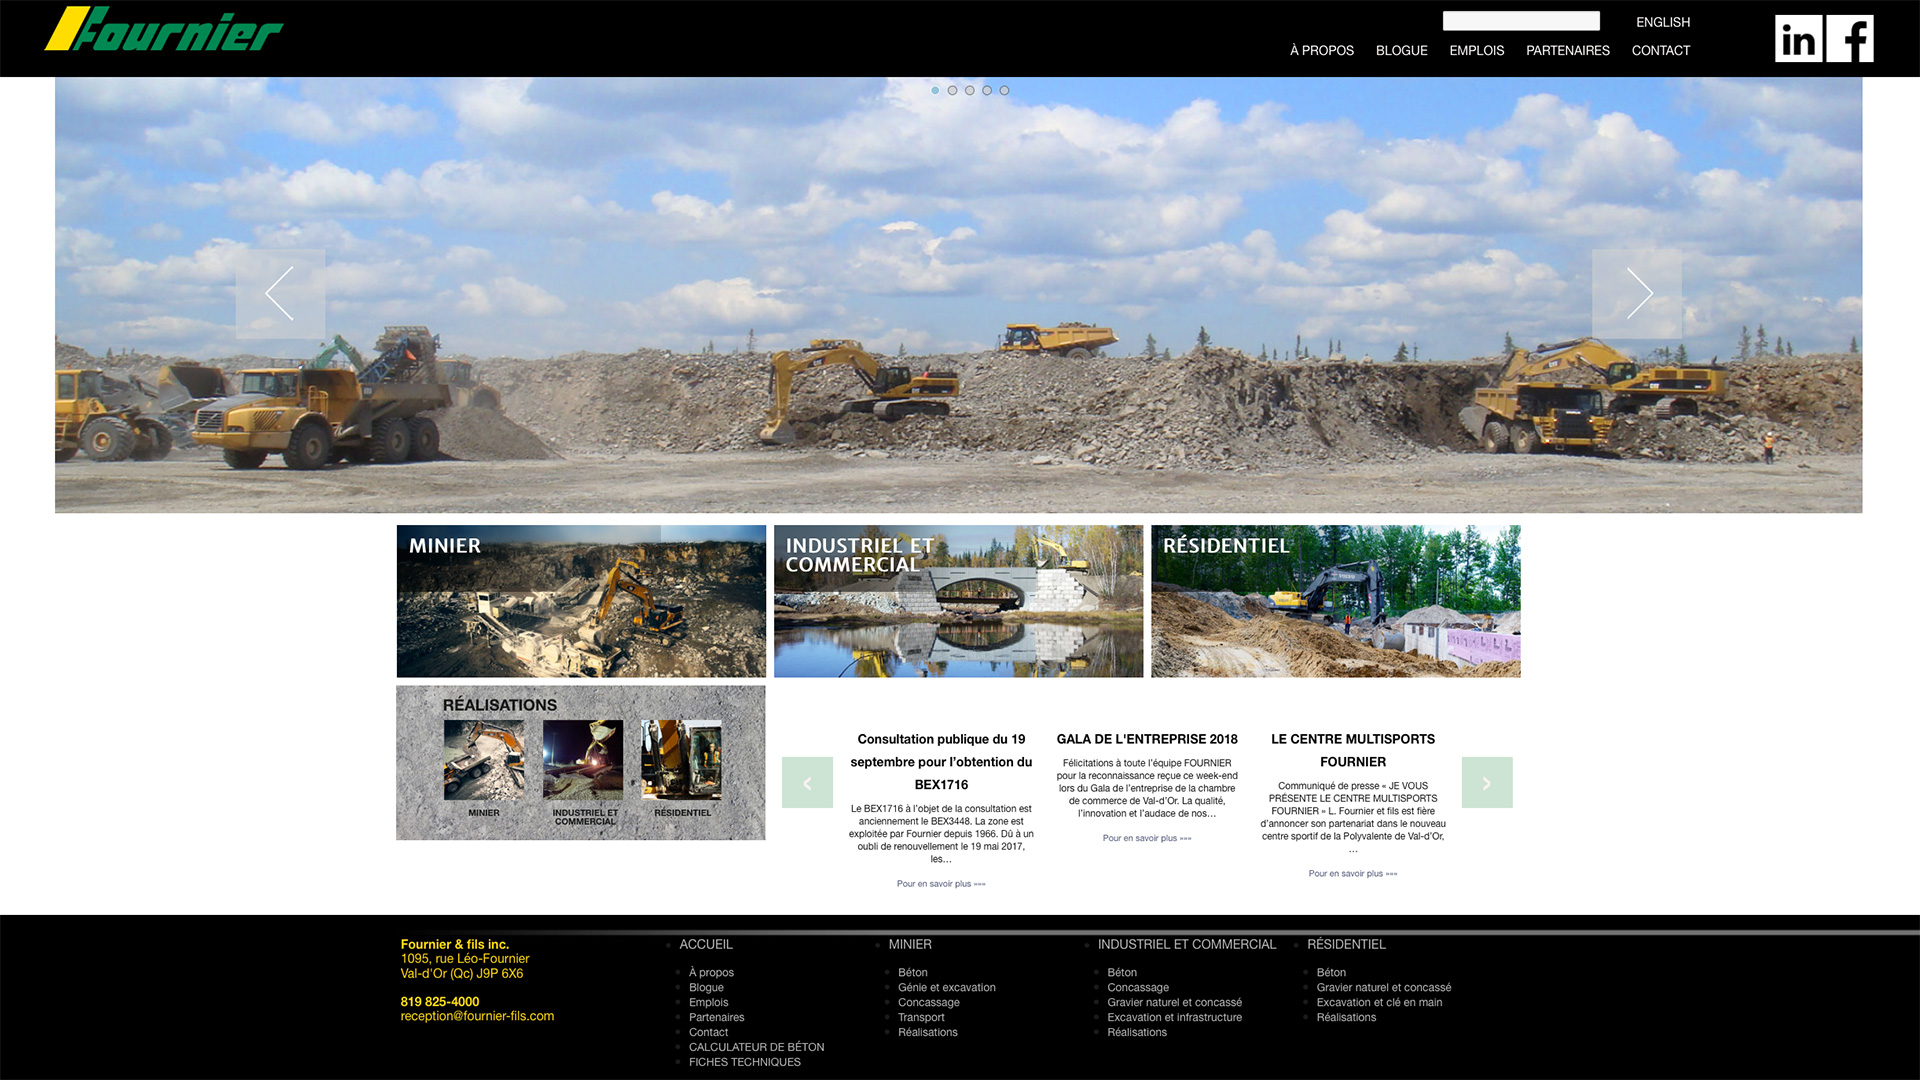The width and height of the screenshot is (1920, 1080).
Task: Read more about the BEX1716 consultation
Action: coord(941,883)
